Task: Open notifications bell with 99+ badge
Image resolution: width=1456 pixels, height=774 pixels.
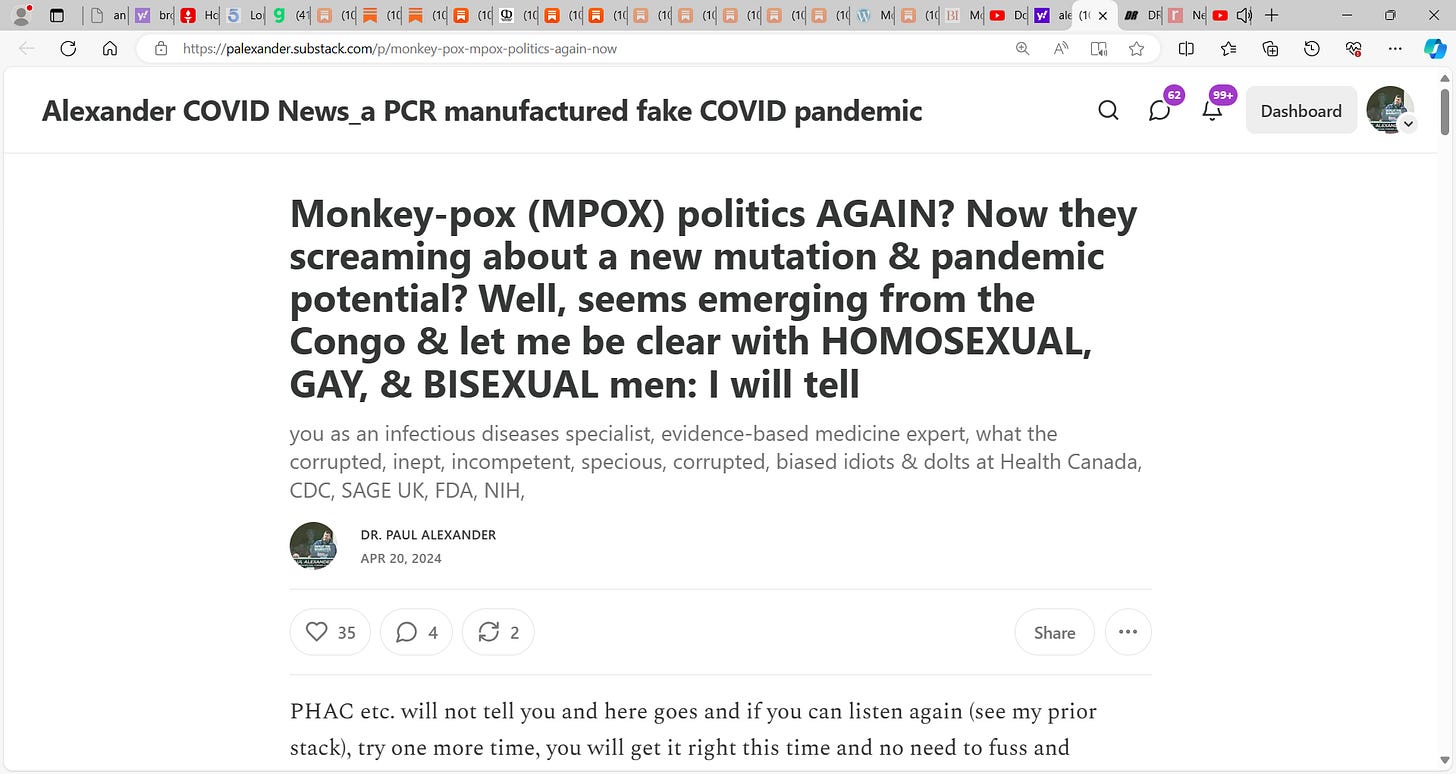Action: click(x=1212, y=111)
